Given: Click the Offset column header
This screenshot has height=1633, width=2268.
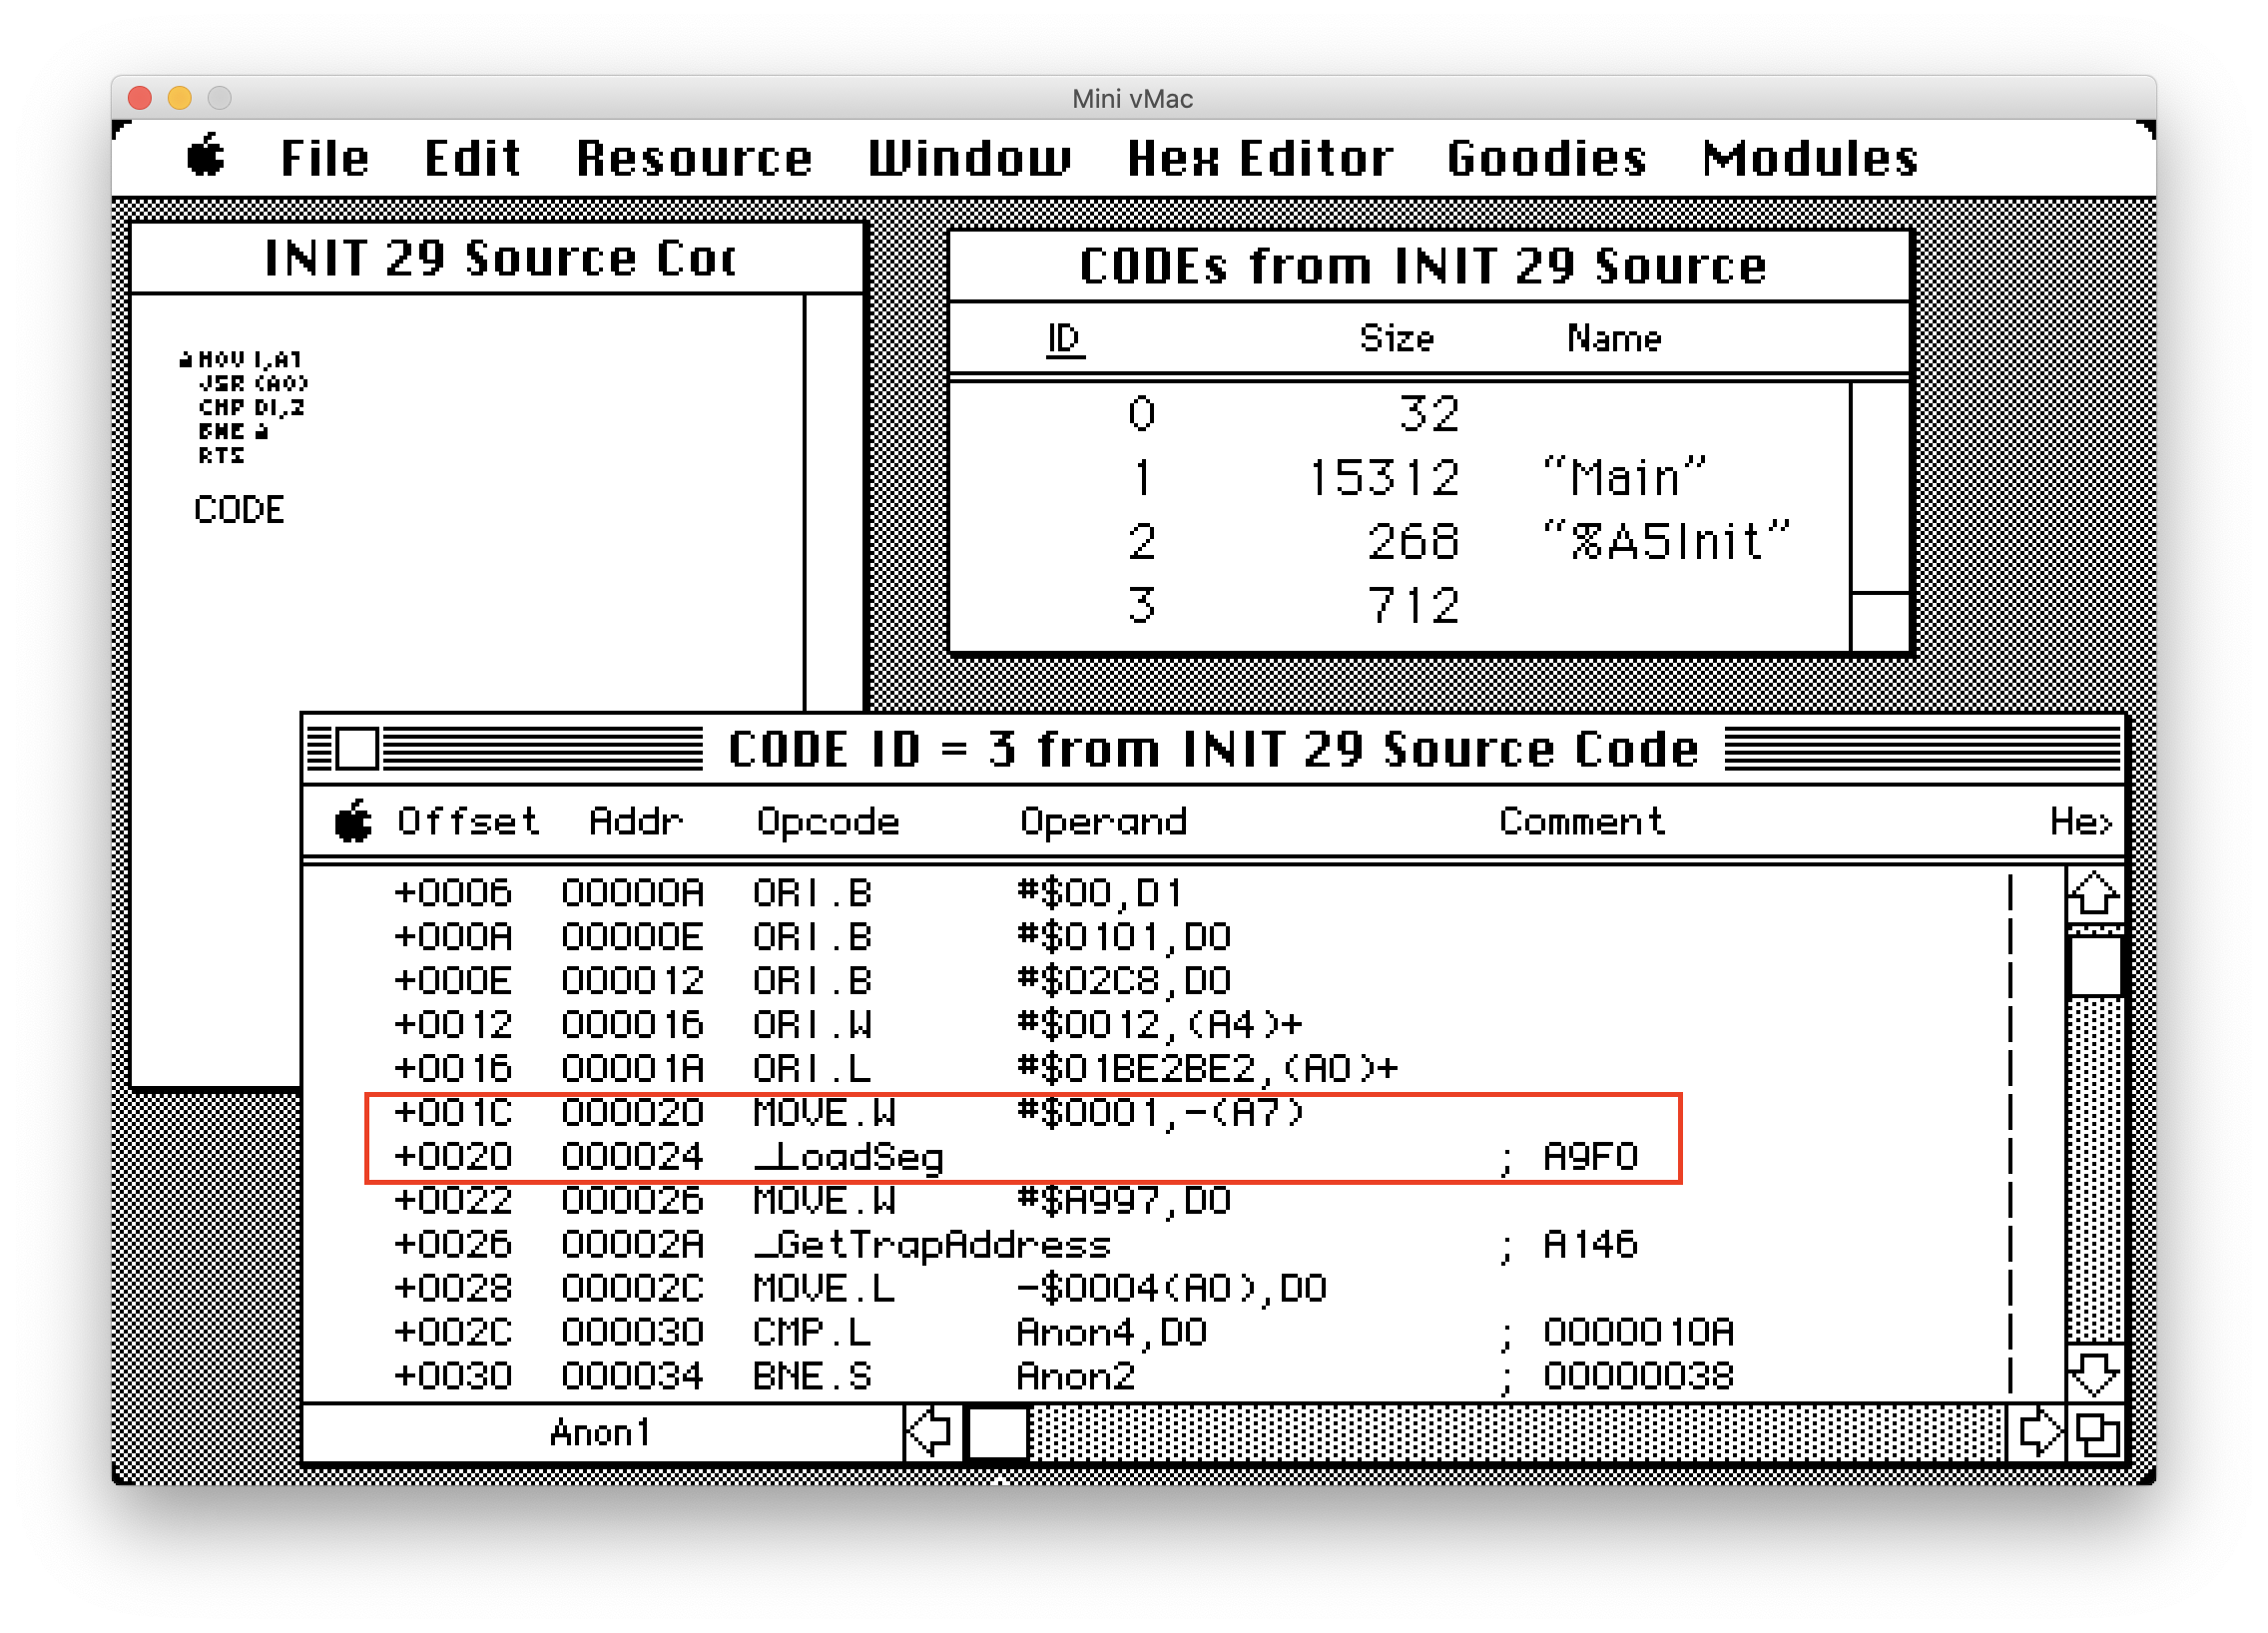Looking at the screenshot, I should point(468,821).
